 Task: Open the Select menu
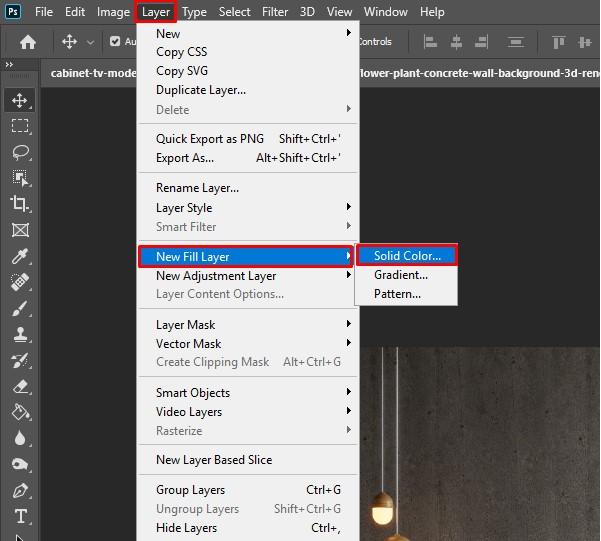click(x=235, y=12)
